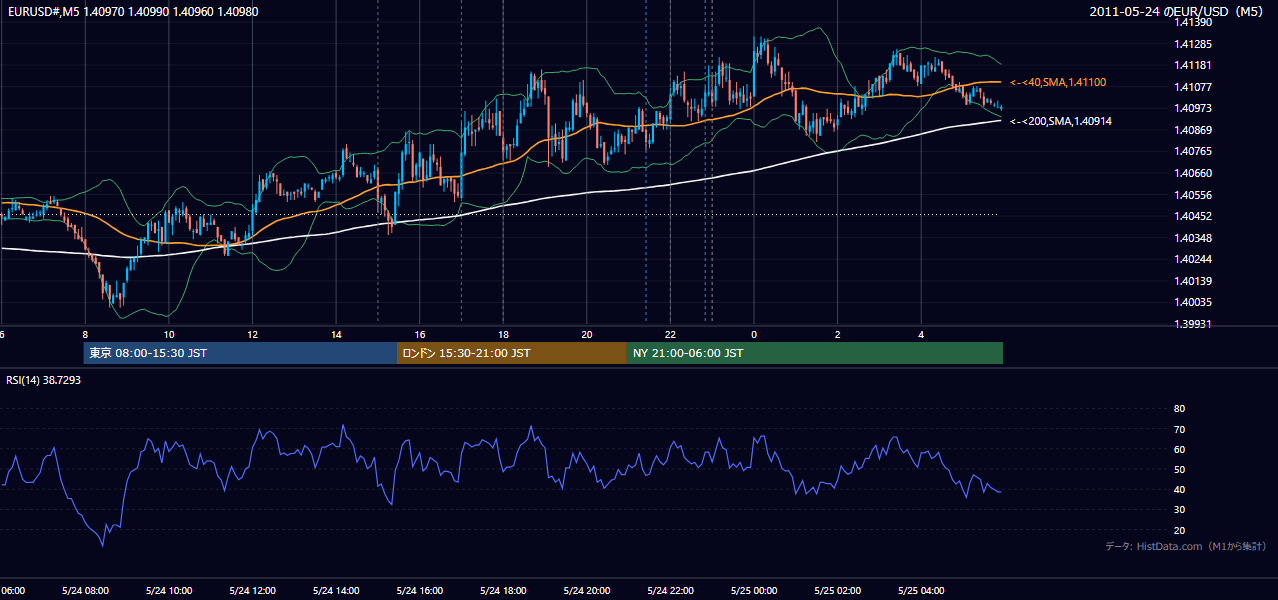
Task: Click hour marker 14 under the price chart
Action: (336, 335)
